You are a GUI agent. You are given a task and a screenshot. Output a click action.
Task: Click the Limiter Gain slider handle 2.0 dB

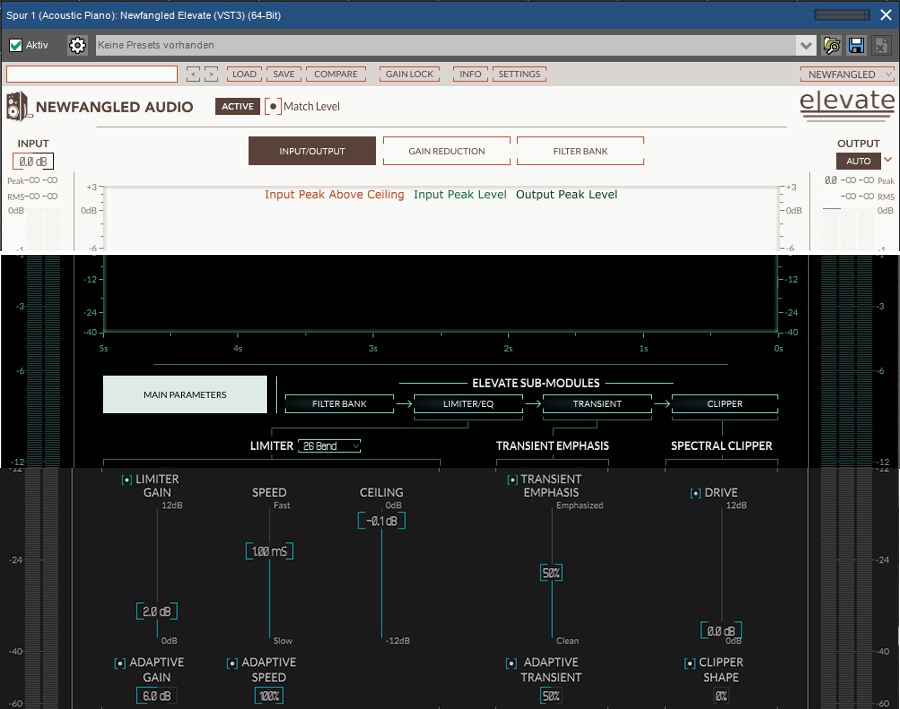157,611
